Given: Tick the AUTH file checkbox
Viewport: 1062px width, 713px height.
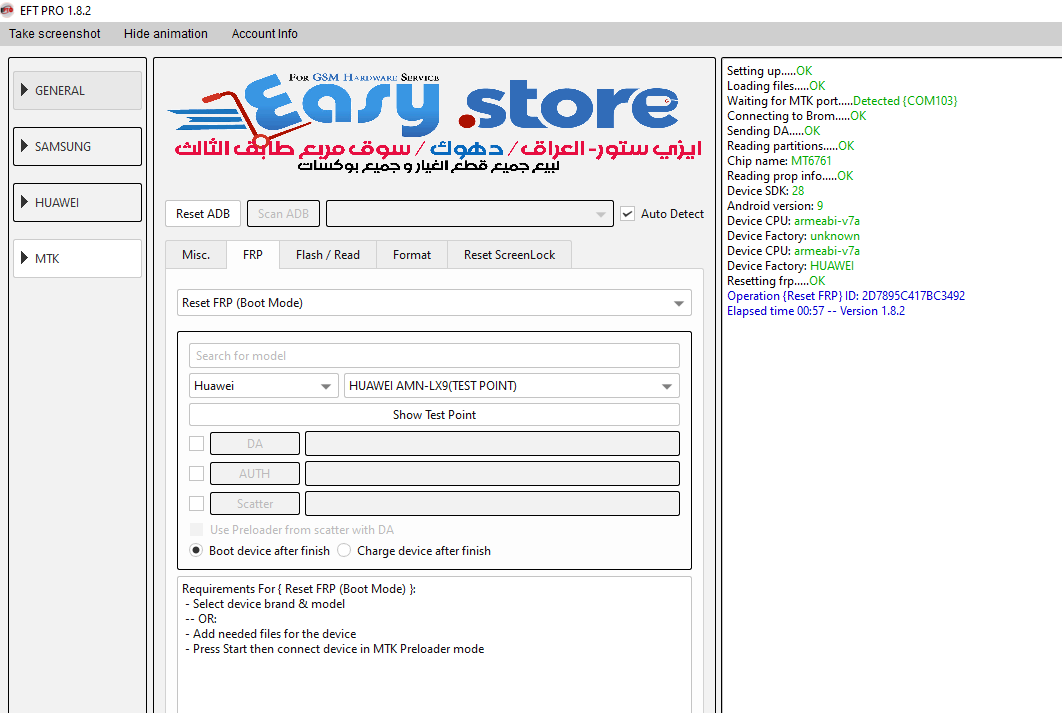Looking at the screenshot, I should pyautogui.click(x=196, y=473).
